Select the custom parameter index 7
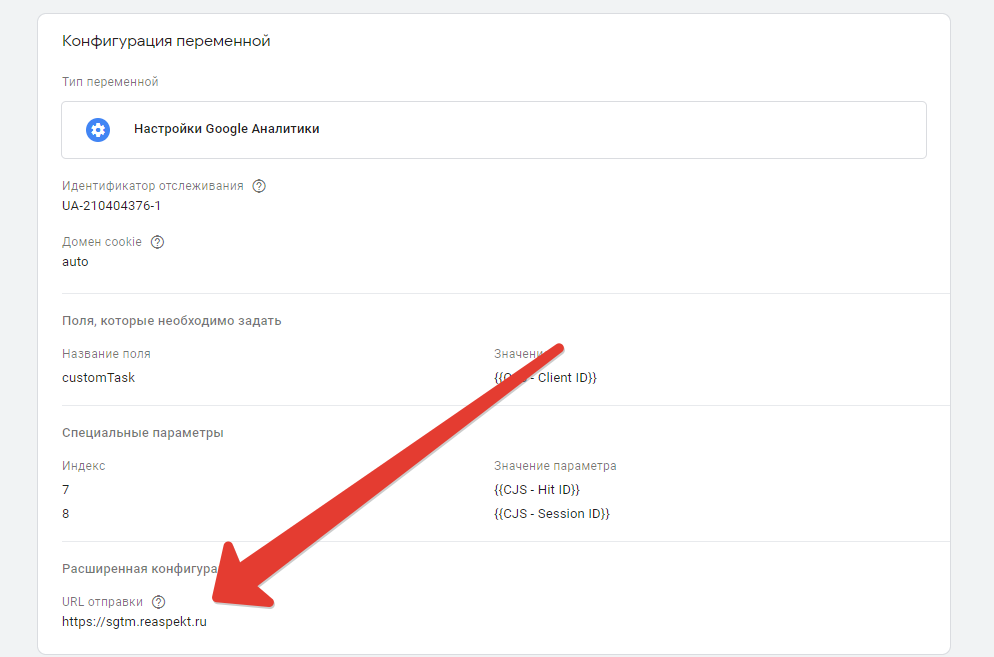Screen dimensions: 994x657 (66, 490)
